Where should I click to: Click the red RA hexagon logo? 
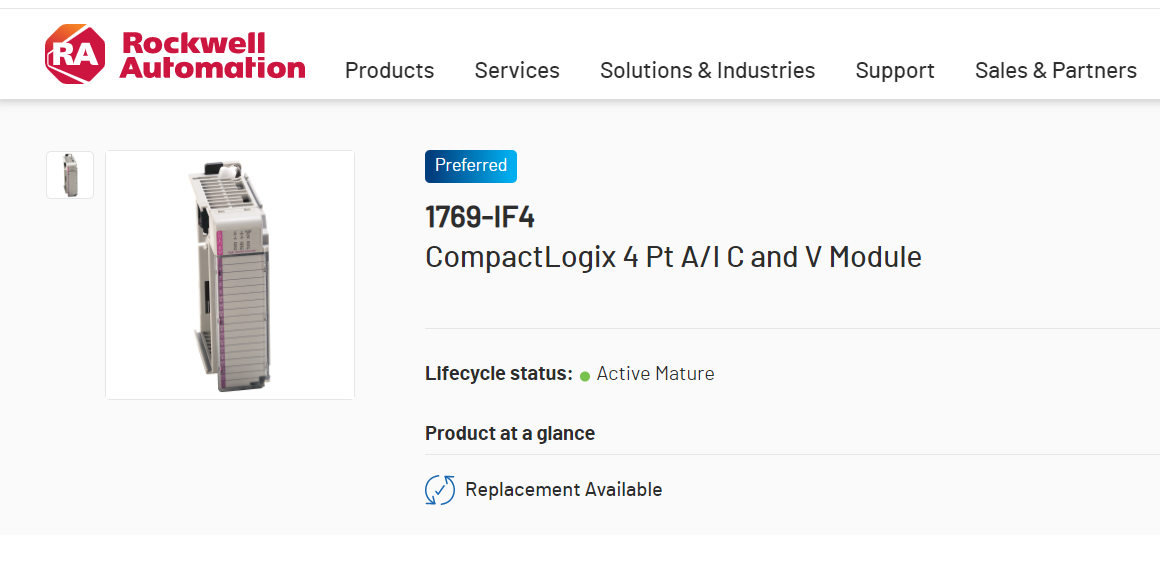click(x=74, y=54)
